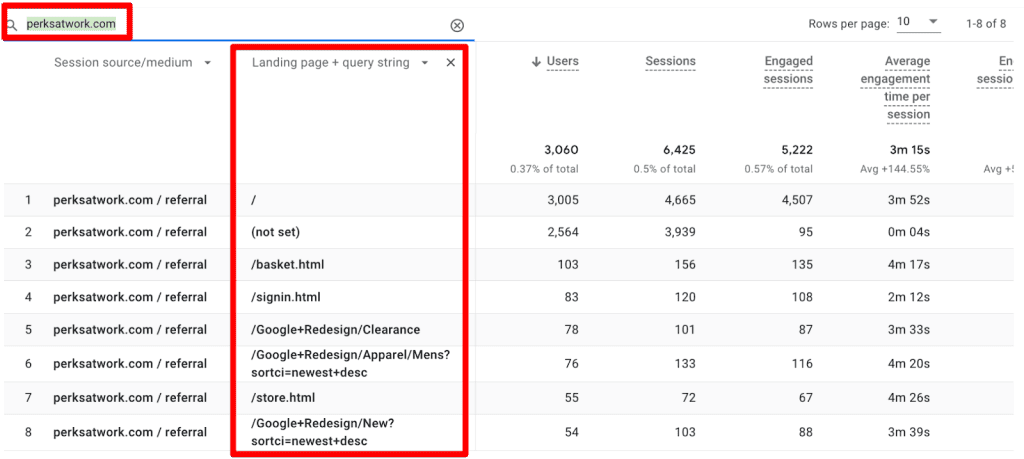This screenshot has height=459, width=1024.
Task: Click Sessions value 101 for Clearance
Action: 685,329
